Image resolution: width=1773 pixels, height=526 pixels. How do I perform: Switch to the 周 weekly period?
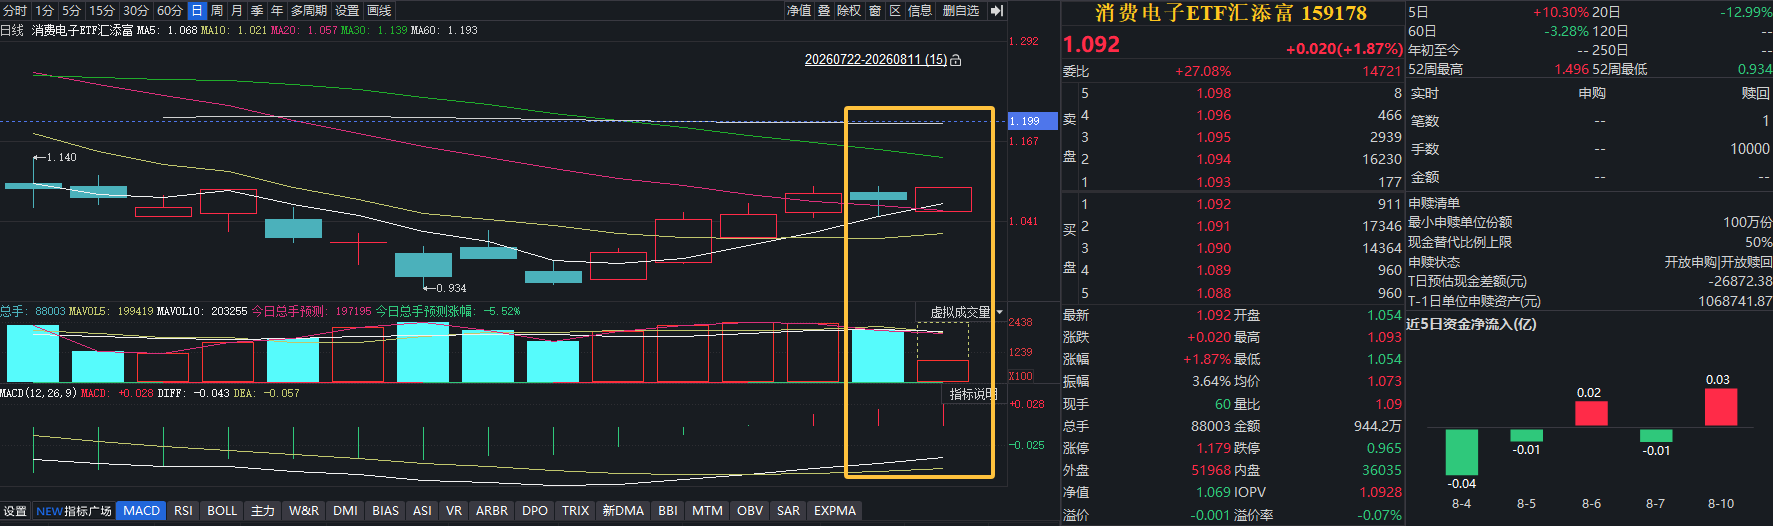(217, 10)
